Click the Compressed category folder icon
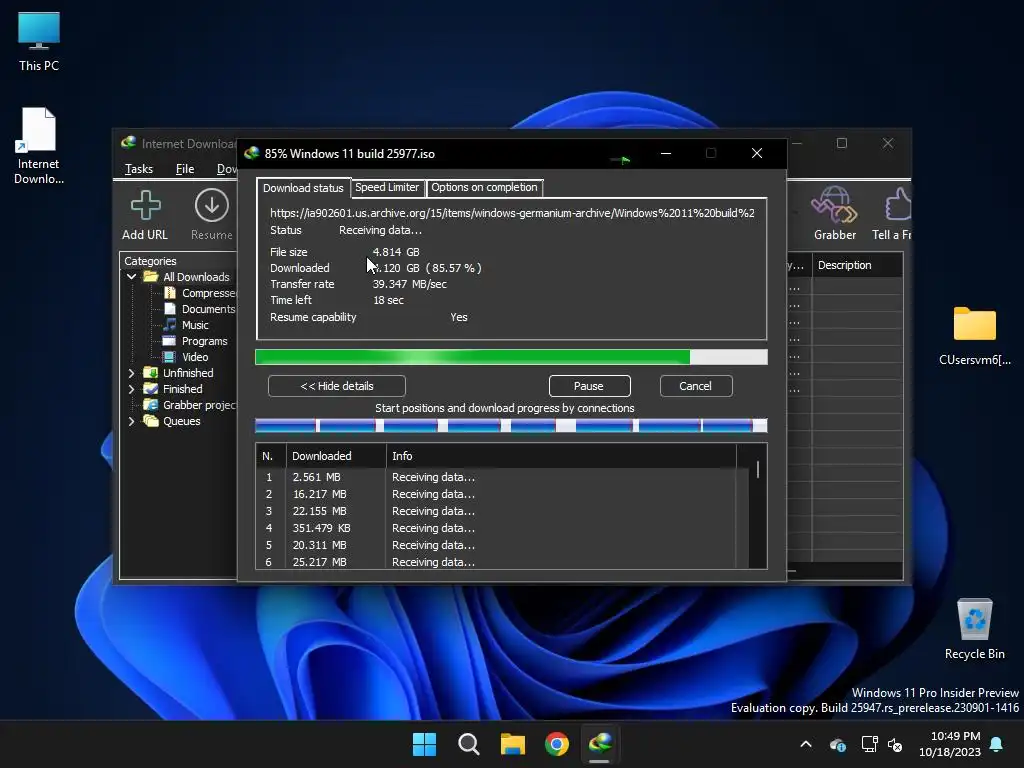Viewport: 1024px width, 768px height. [x=170, y=293]
